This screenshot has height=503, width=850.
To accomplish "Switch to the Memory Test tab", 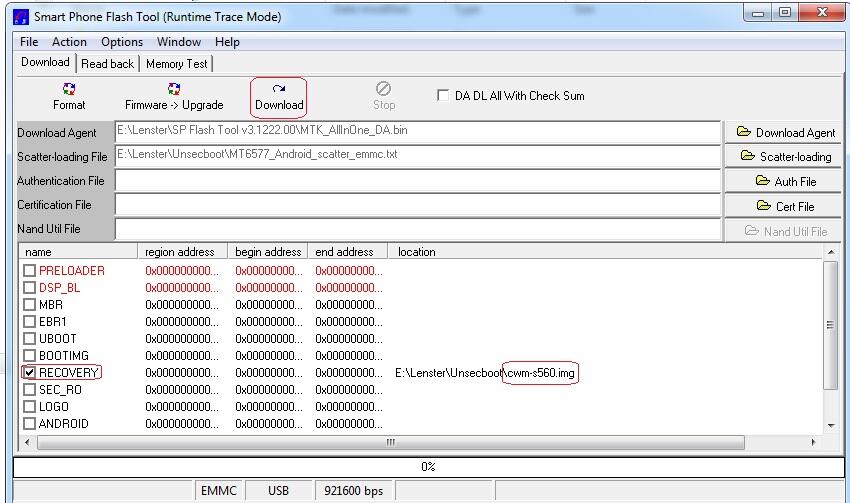I will point(177,64).
